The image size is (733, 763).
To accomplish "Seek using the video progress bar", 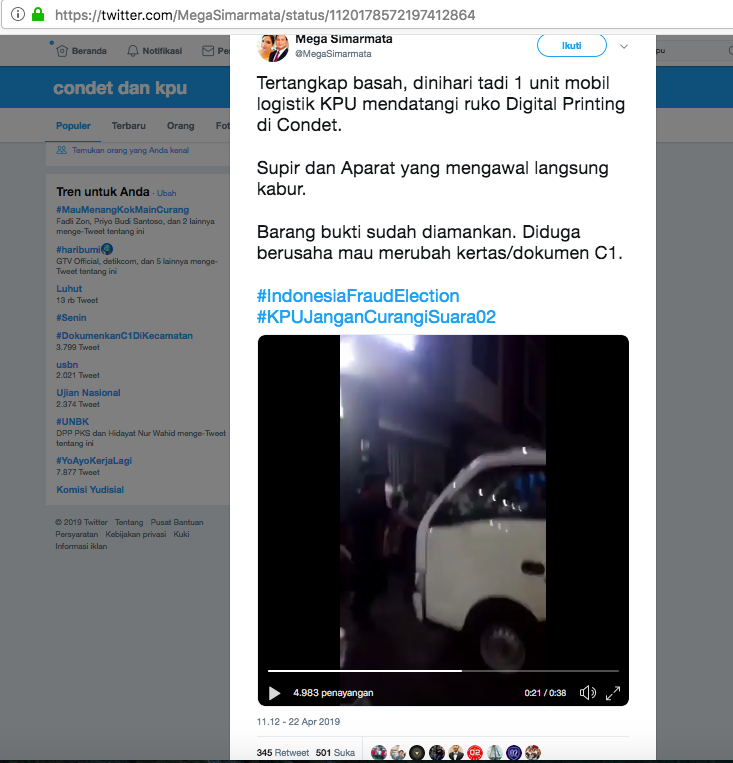I will pyautogui.click(x=443, y=671).
